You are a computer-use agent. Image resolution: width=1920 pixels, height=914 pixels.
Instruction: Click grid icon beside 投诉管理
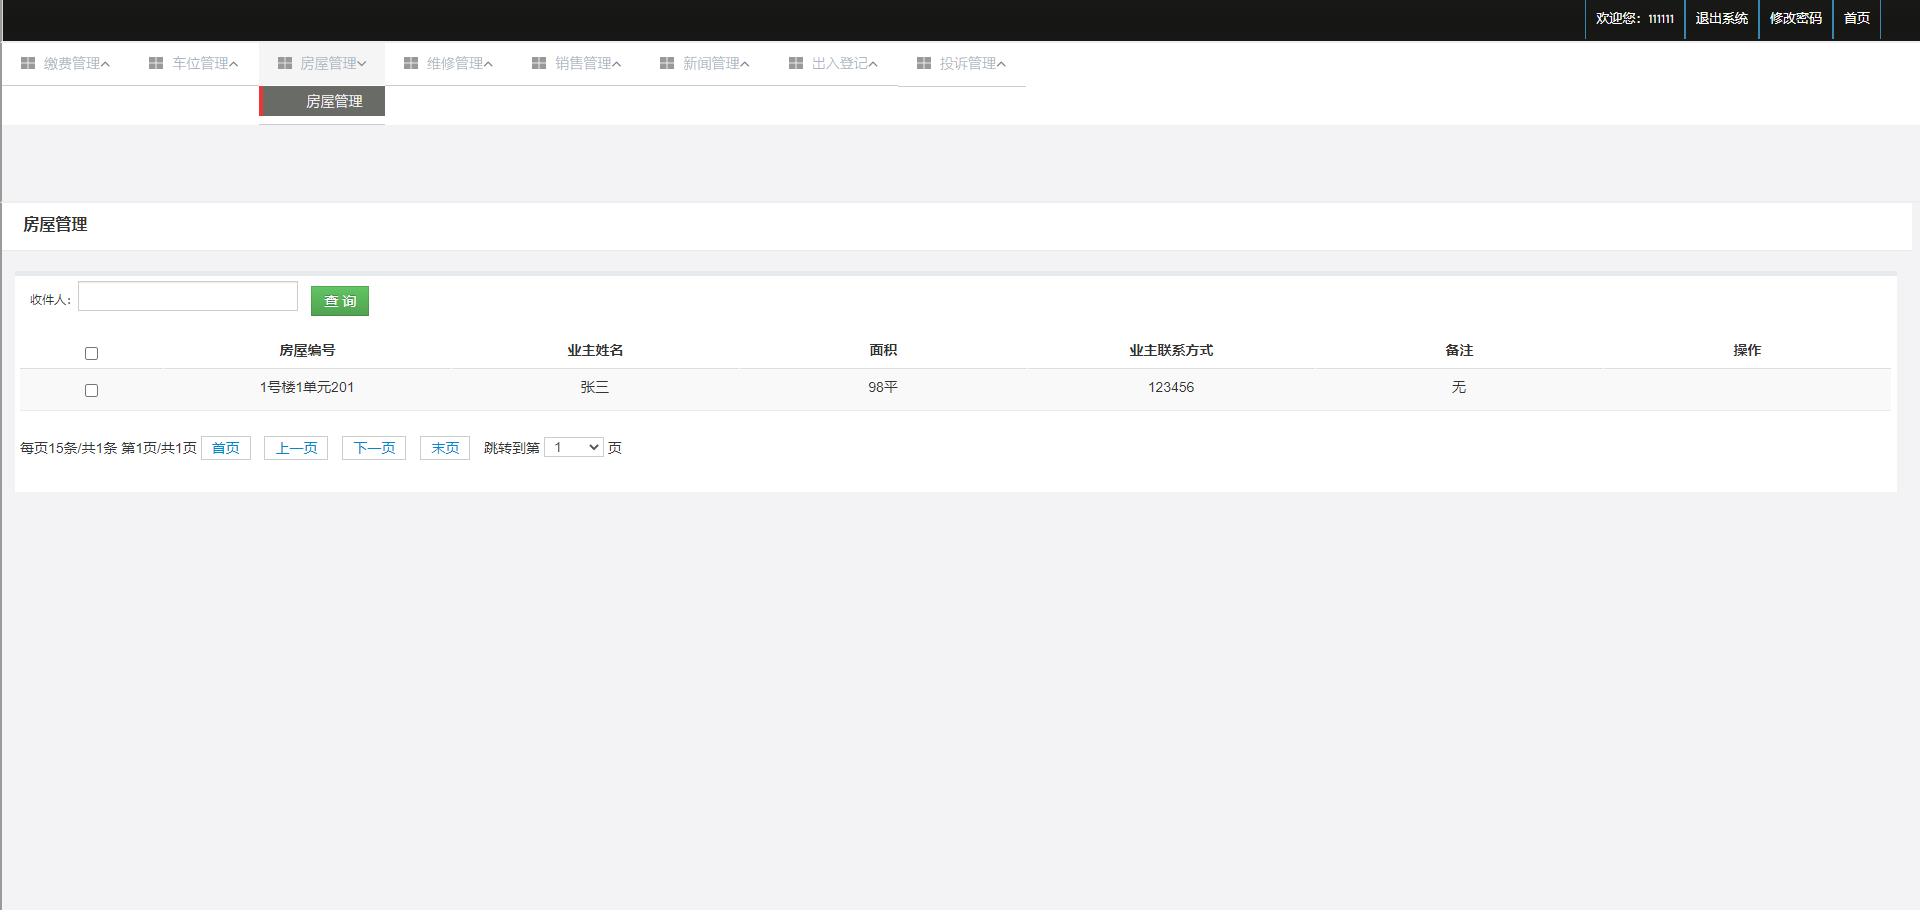[924, 63]
